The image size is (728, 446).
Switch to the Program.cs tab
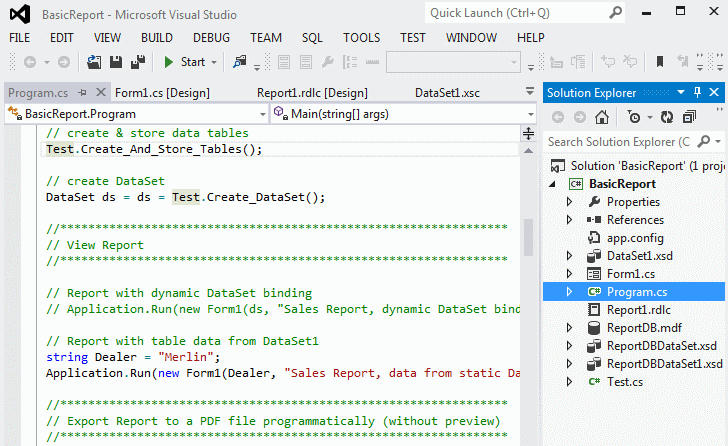point(38,93)
